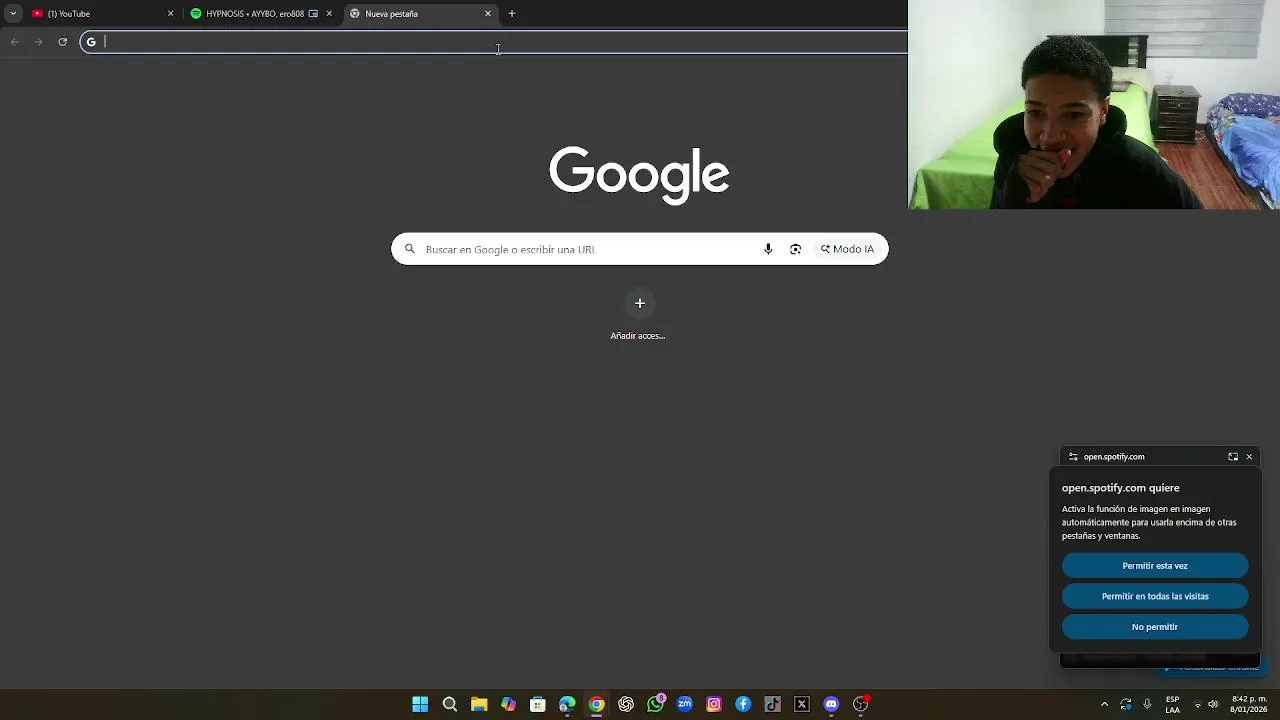The image size is (1280, 720).
Task: Click the magnifier icon in search box
Action: tap(409, 249)
